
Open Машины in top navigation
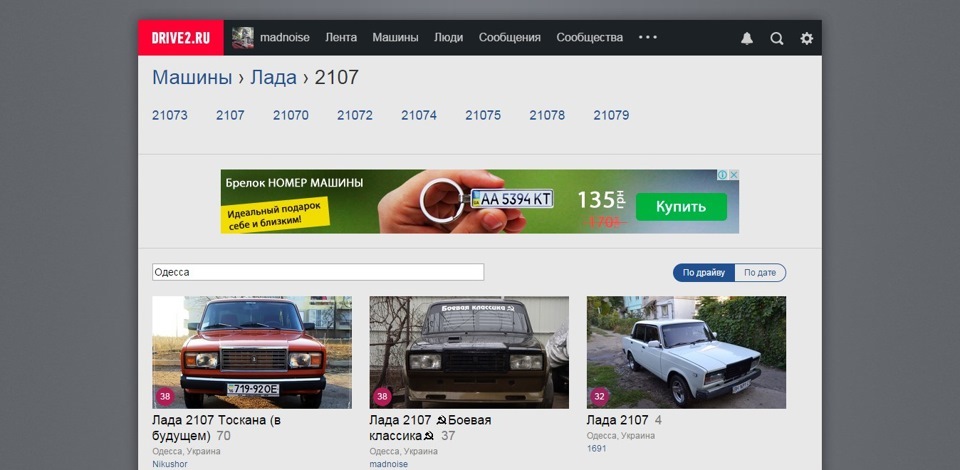click(x=396, y=37)
